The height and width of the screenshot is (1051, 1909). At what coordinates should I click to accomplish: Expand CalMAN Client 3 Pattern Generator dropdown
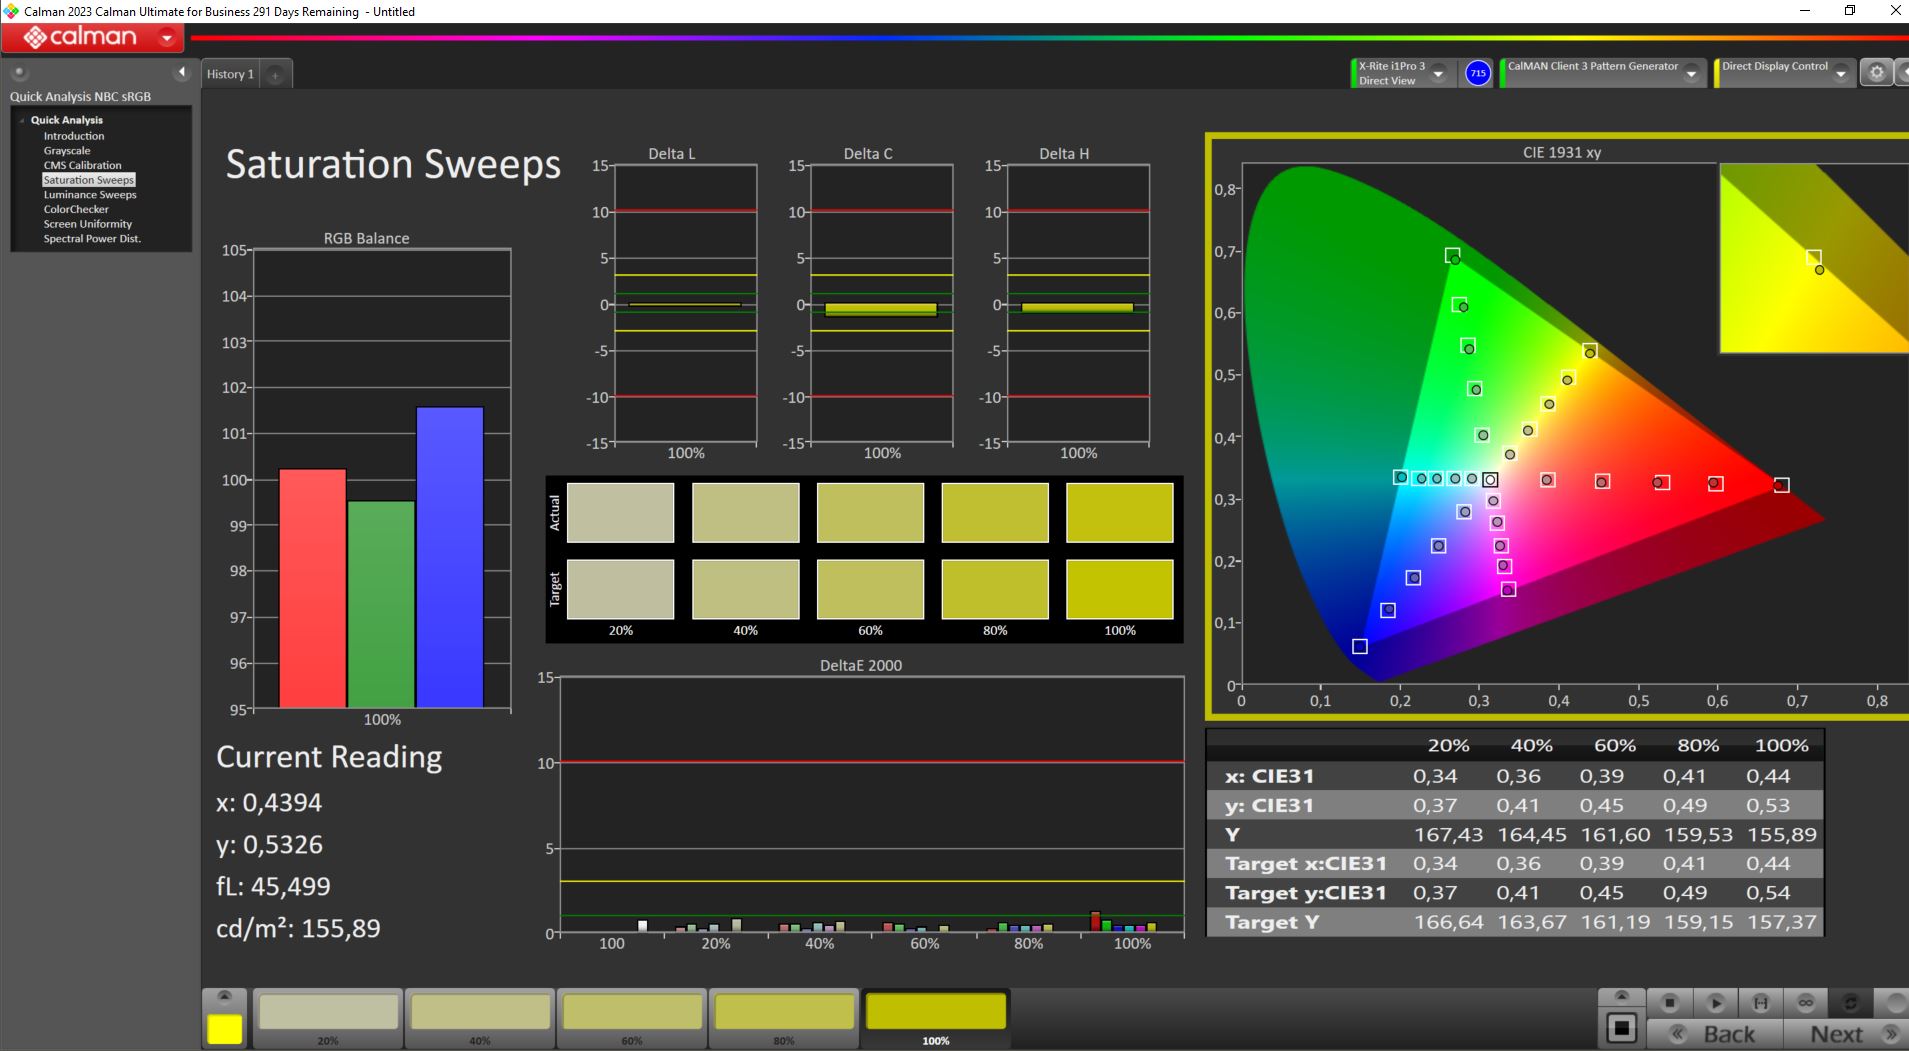[1691, 74]
